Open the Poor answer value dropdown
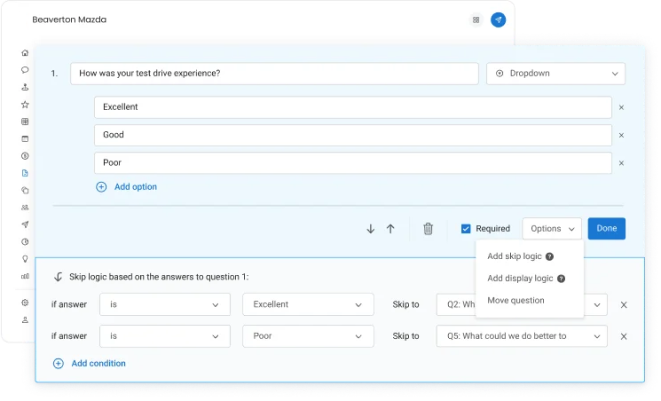 (307, 336)
